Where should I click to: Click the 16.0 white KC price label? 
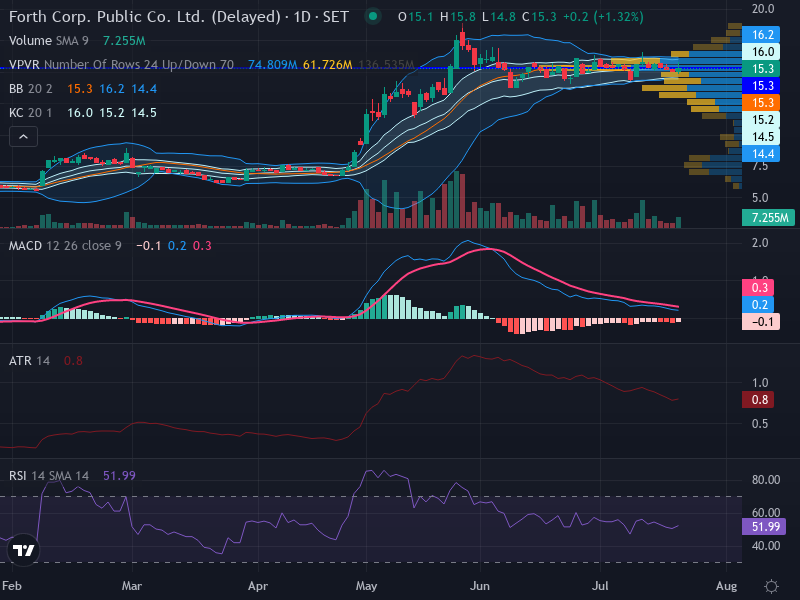pyautogui.click(x=761, y=52)
